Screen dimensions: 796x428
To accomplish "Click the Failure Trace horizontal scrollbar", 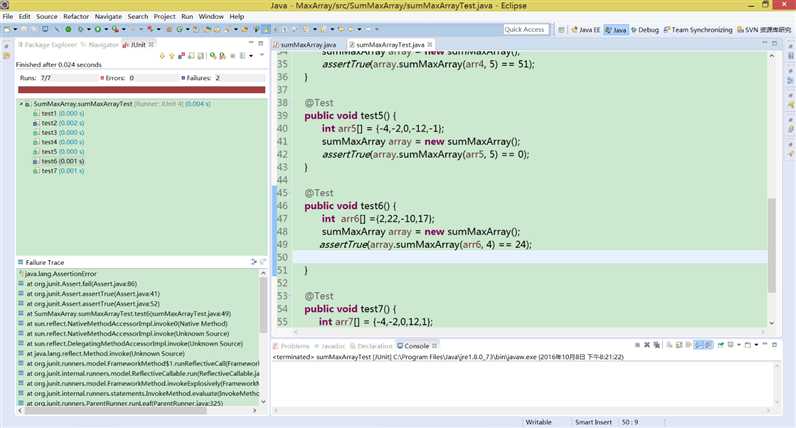I will (115, 410).
